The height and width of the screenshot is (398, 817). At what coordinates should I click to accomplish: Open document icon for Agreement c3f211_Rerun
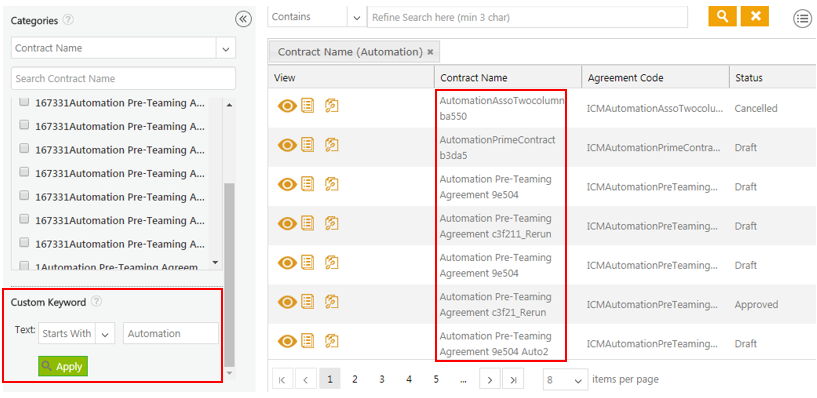pyautogui.click(x=308, y=224)
